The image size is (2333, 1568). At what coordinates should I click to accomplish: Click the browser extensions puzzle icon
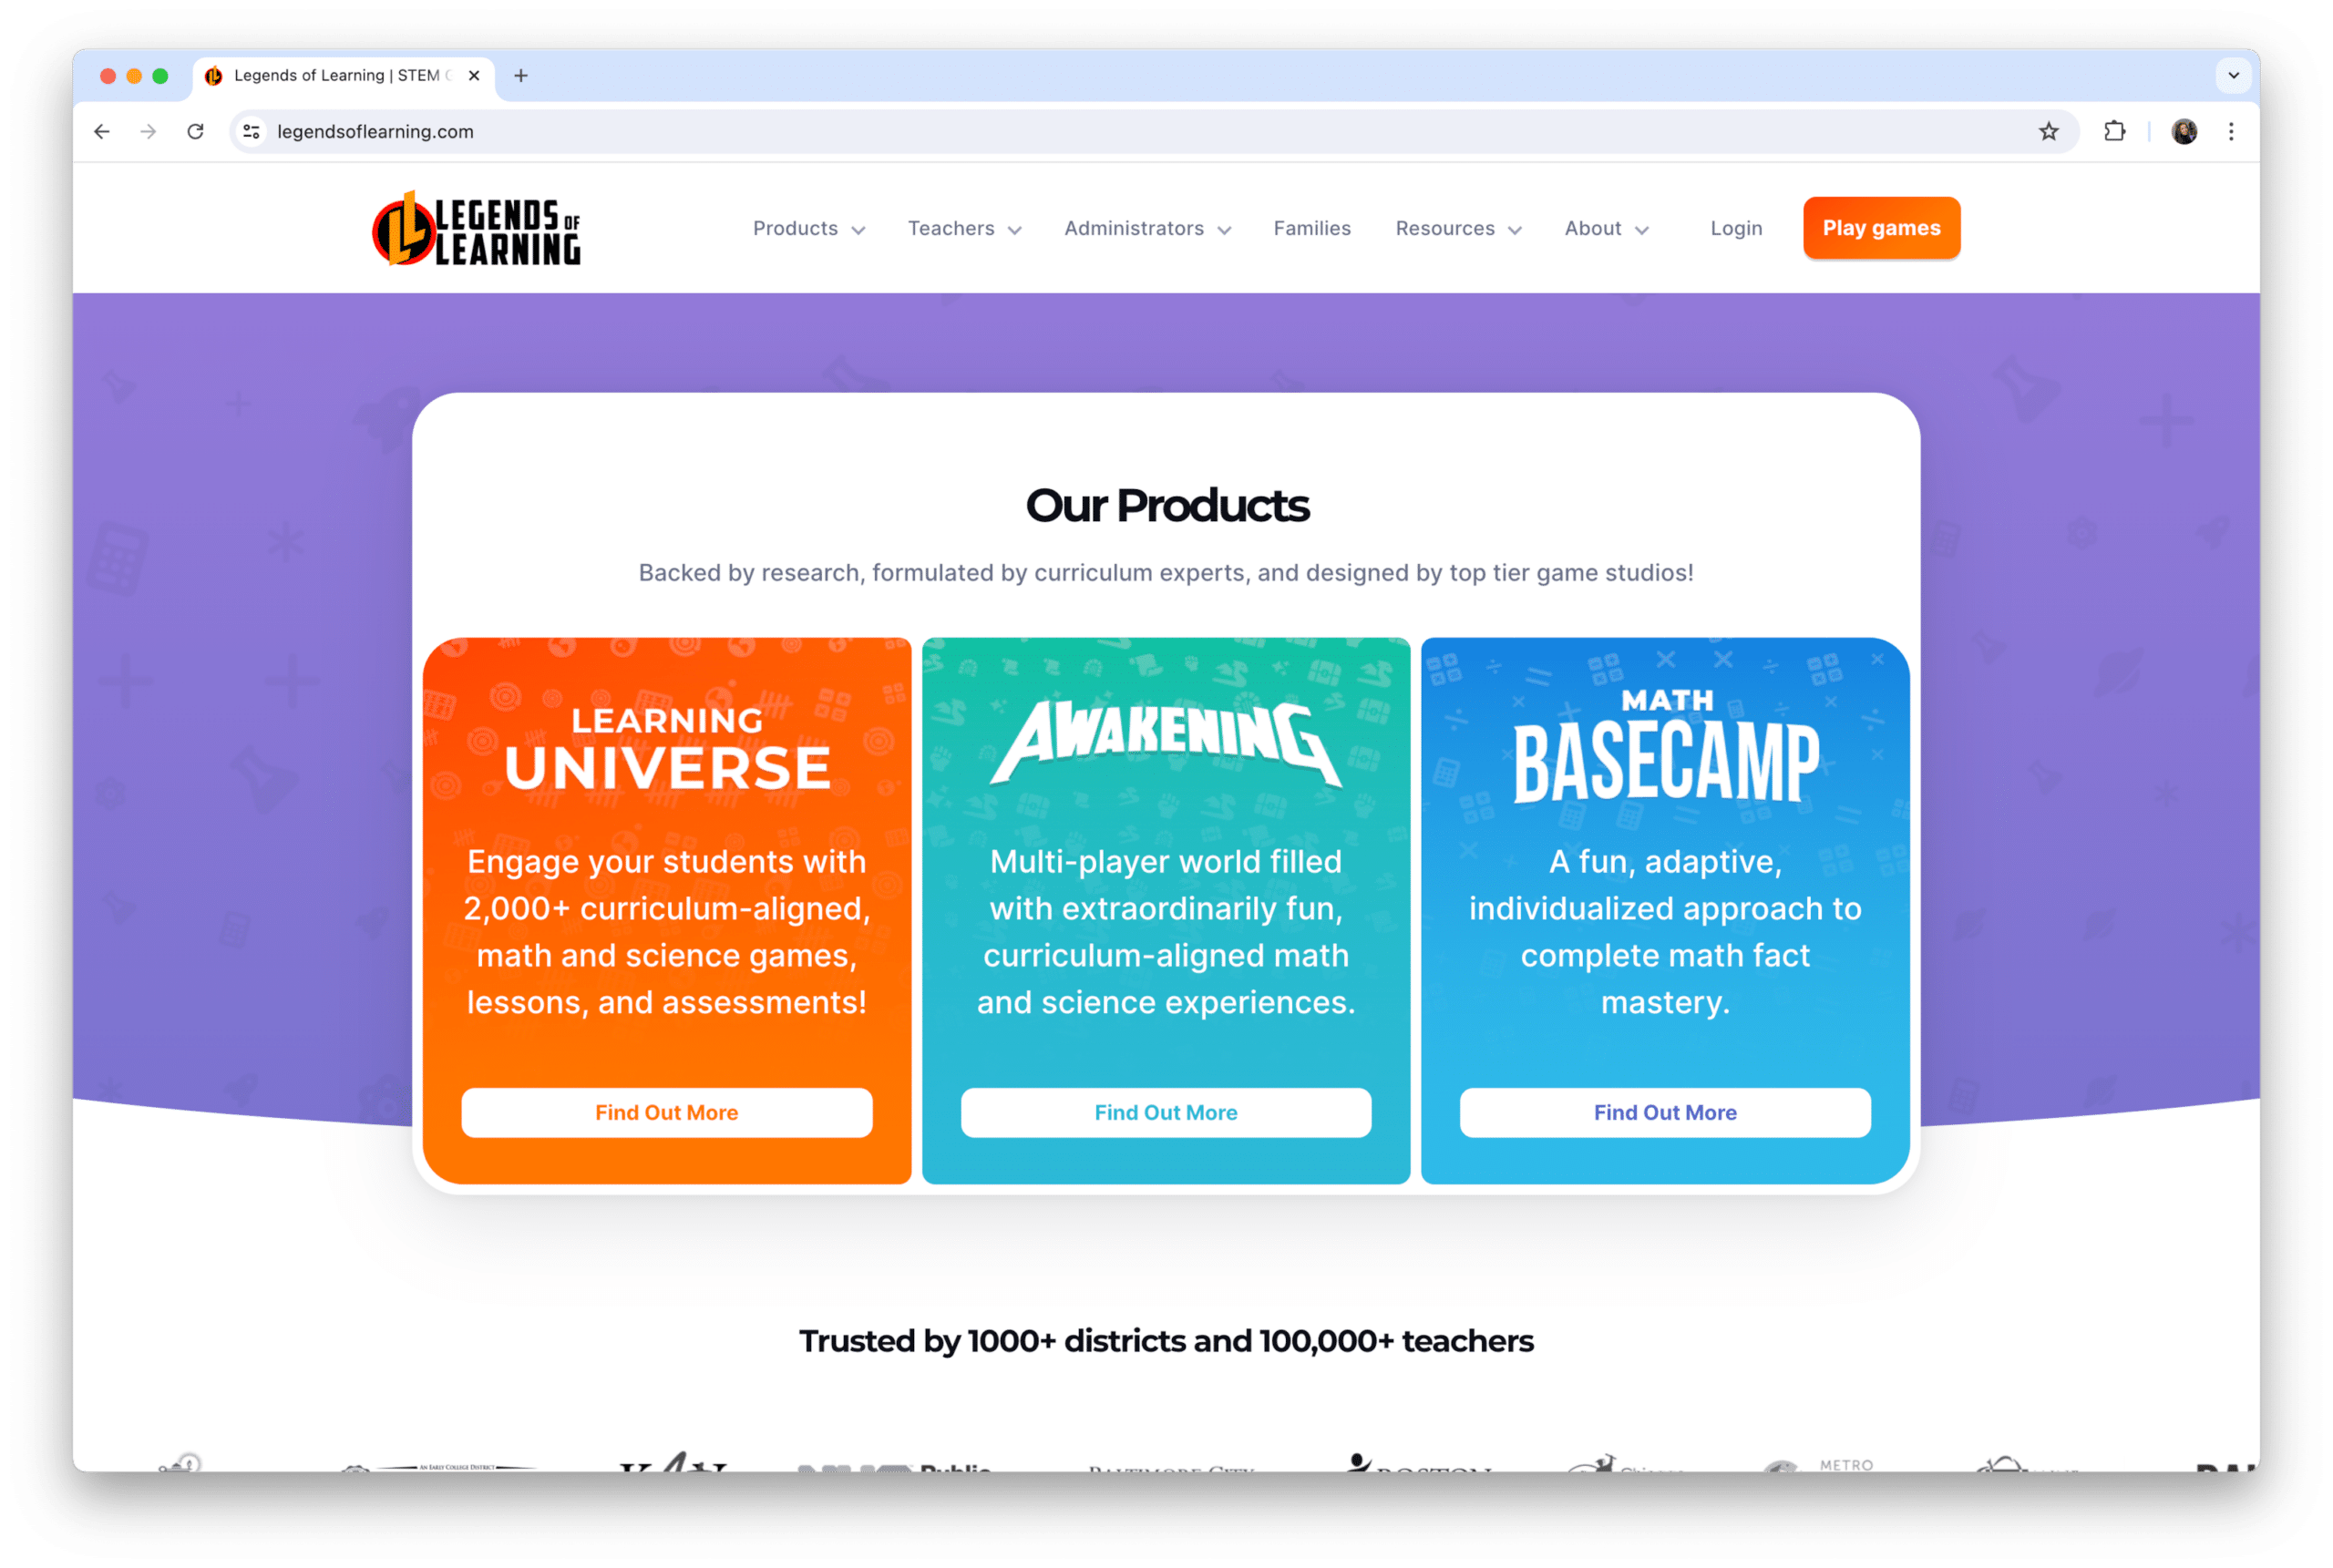pyautogui.click(x=2116, y=131)
